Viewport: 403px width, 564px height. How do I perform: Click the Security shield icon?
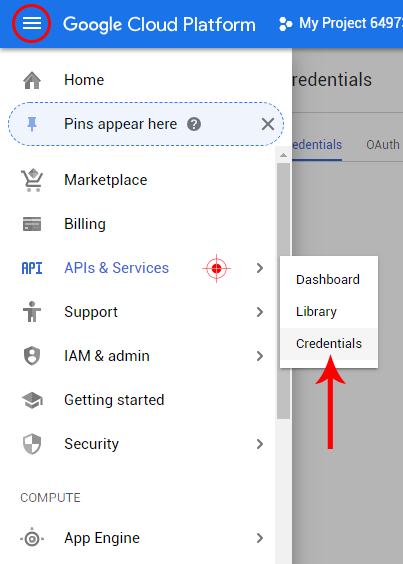32,444
